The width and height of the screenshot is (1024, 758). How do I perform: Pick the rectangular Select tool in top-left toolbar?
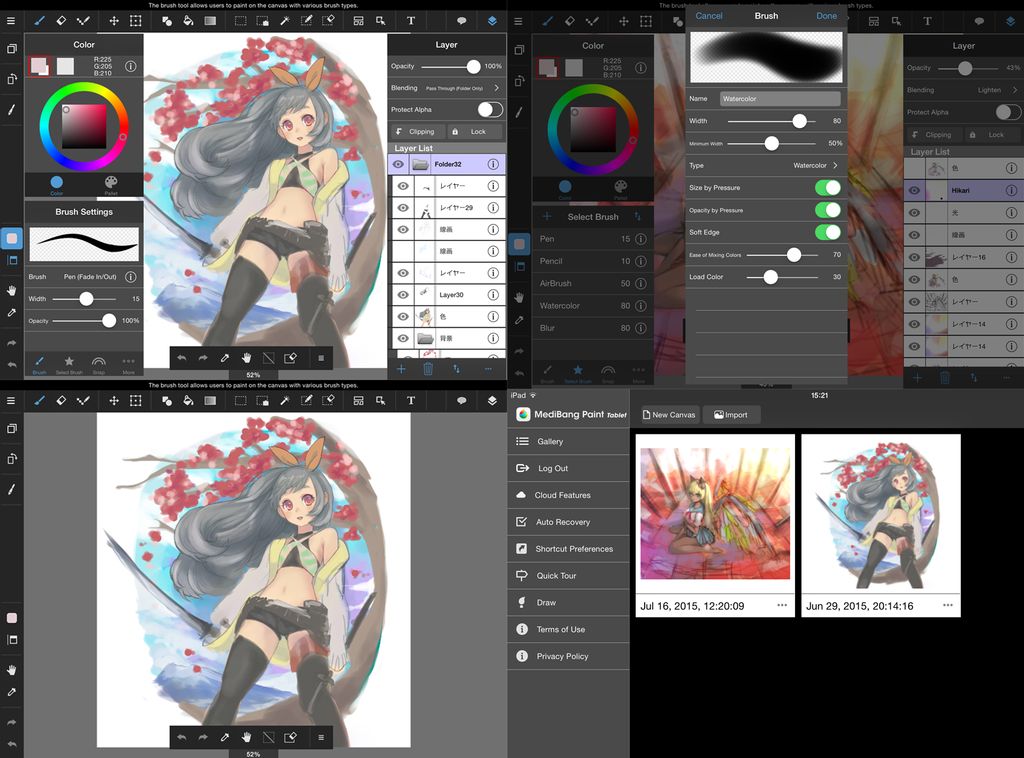(240, 21)
